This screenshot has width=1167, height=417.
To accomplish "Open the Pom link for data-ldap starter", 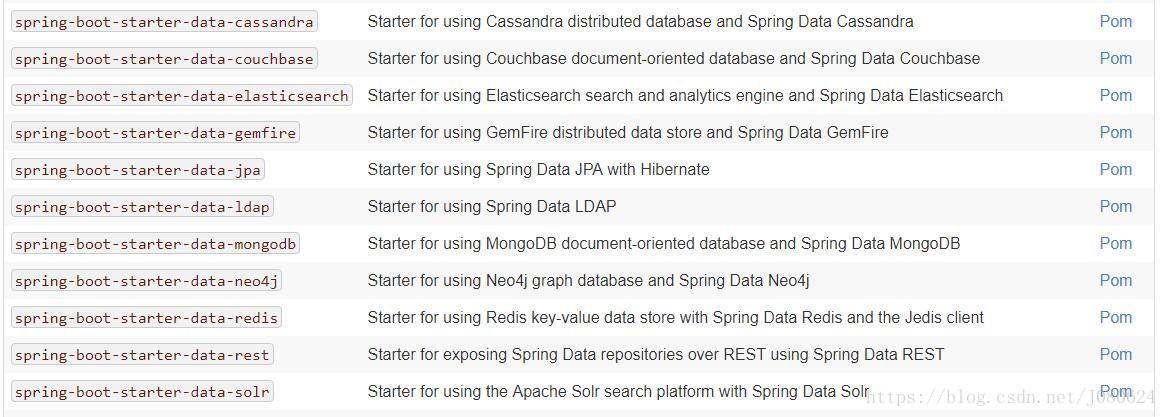I will point(1116,206).
